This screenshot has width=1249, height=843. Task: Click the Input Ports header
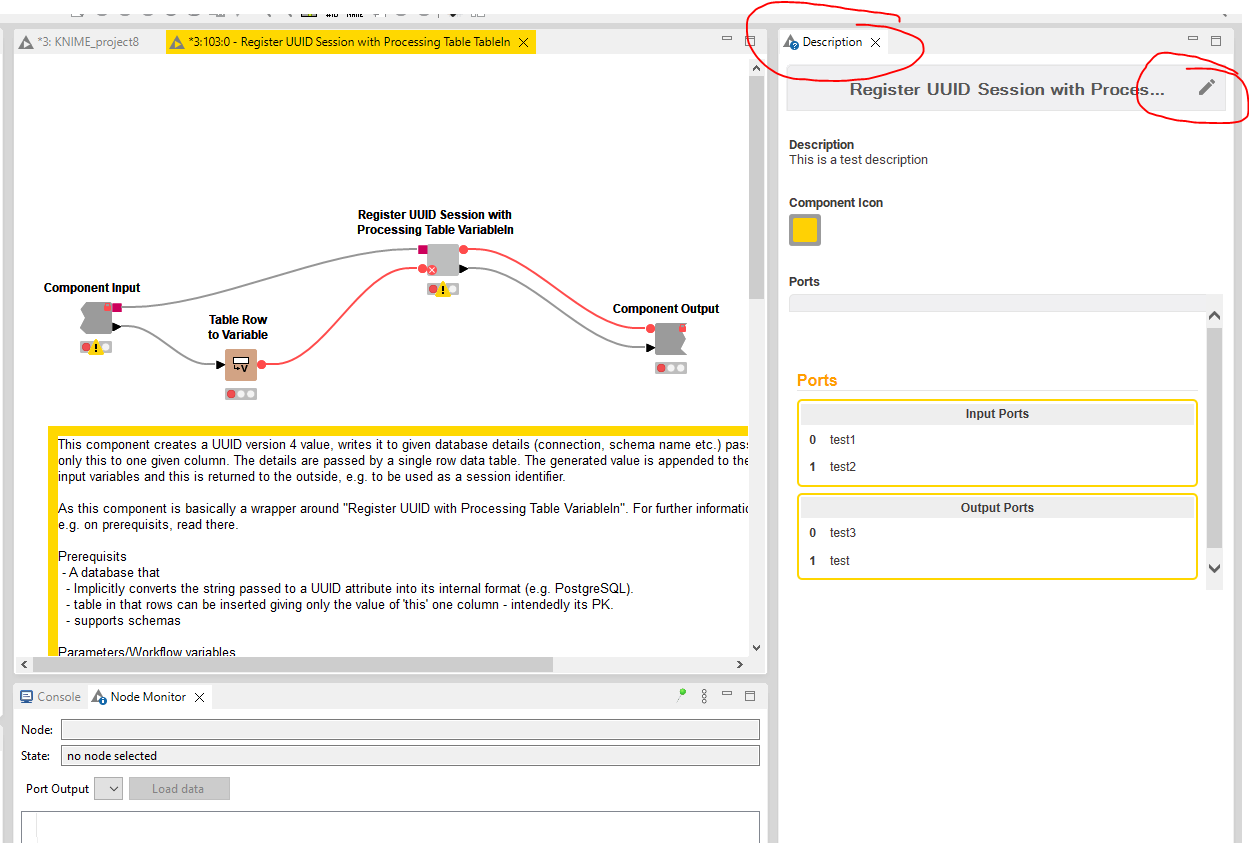coord(997,414)
